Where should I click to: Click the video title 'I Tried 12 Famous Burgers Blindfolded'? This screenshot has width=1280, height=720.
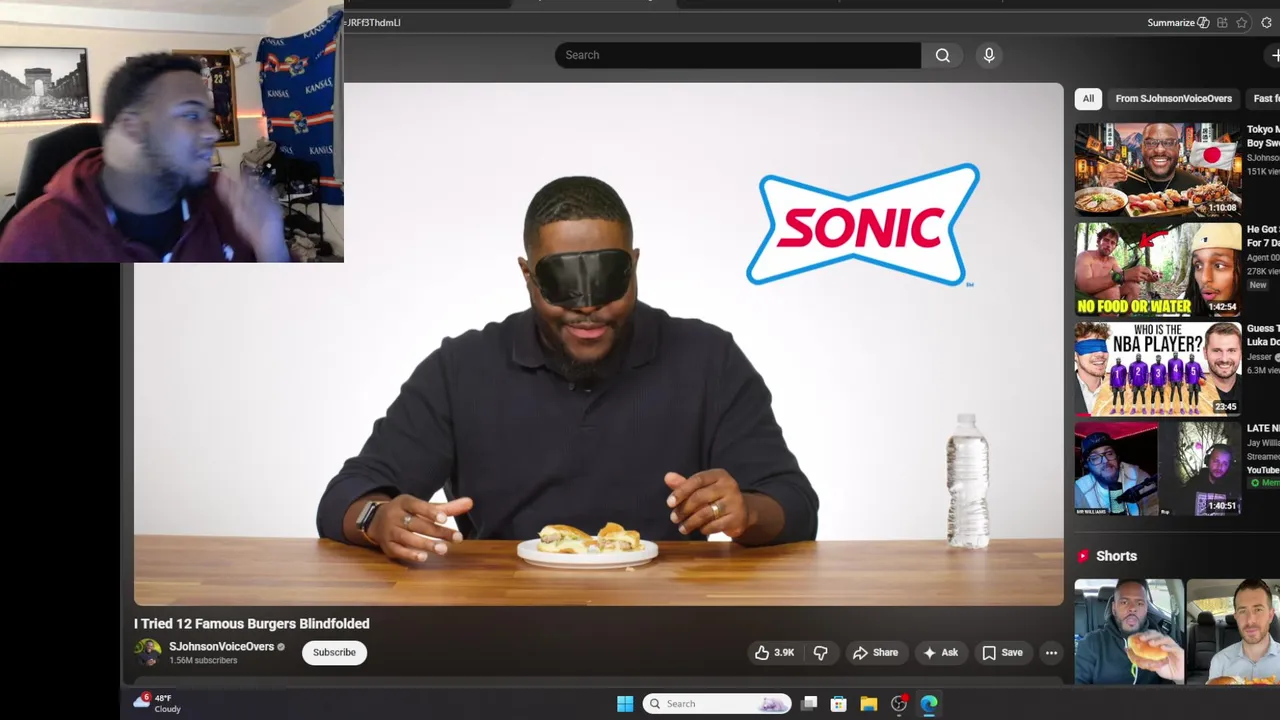pyautogui.click(x=252, y=623)
